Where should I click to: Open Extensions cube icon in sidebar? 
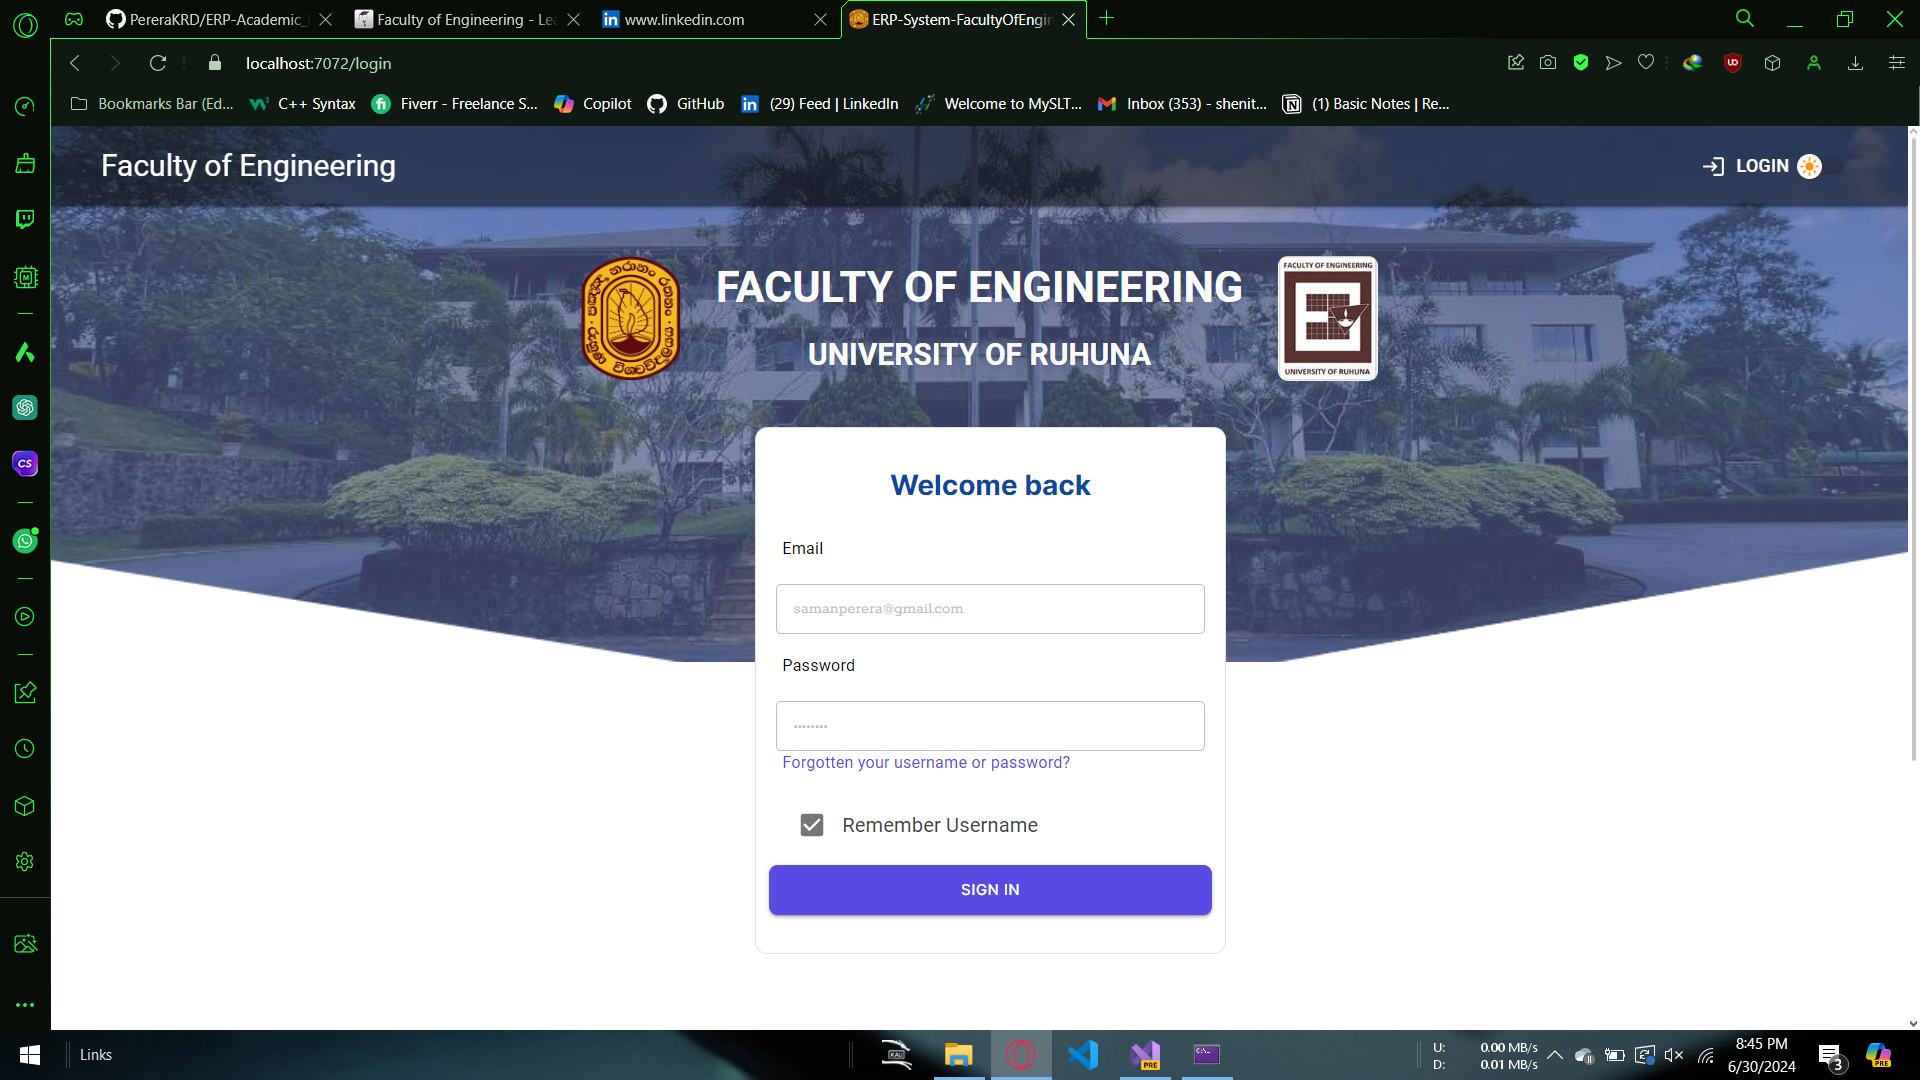tap(25, 806)
